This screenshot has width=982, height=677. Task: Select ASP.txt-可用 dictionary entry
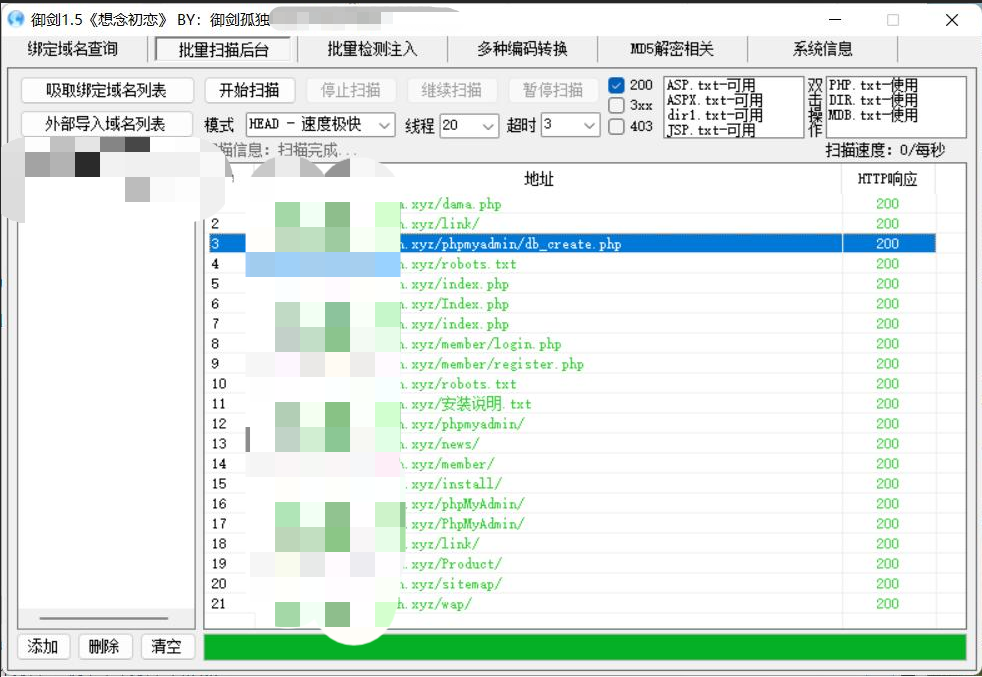coord(711,85)
